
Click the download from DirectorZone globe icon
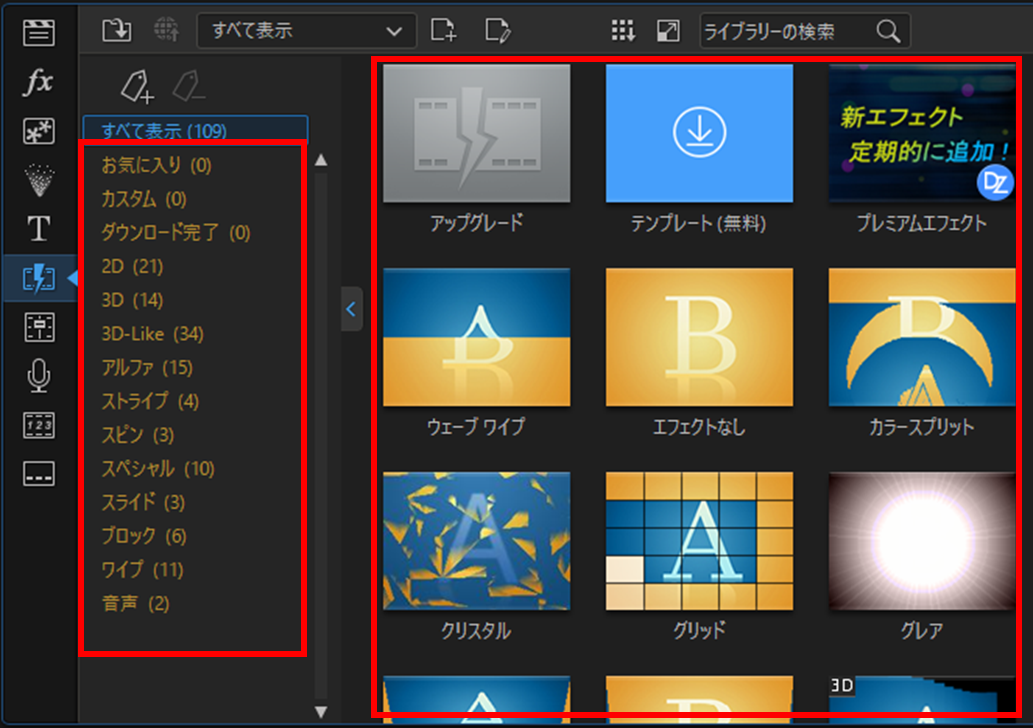166,30
